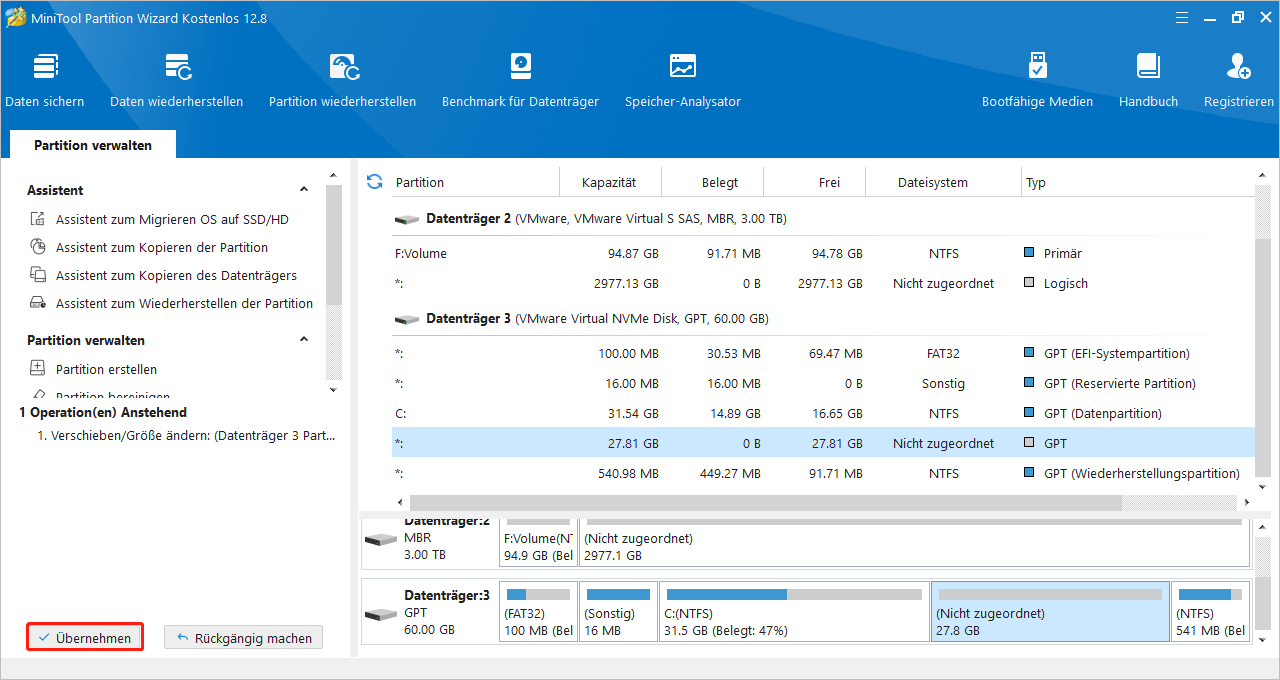Collapse Partition verwalten sidebar section

click(x=304, y=340)
